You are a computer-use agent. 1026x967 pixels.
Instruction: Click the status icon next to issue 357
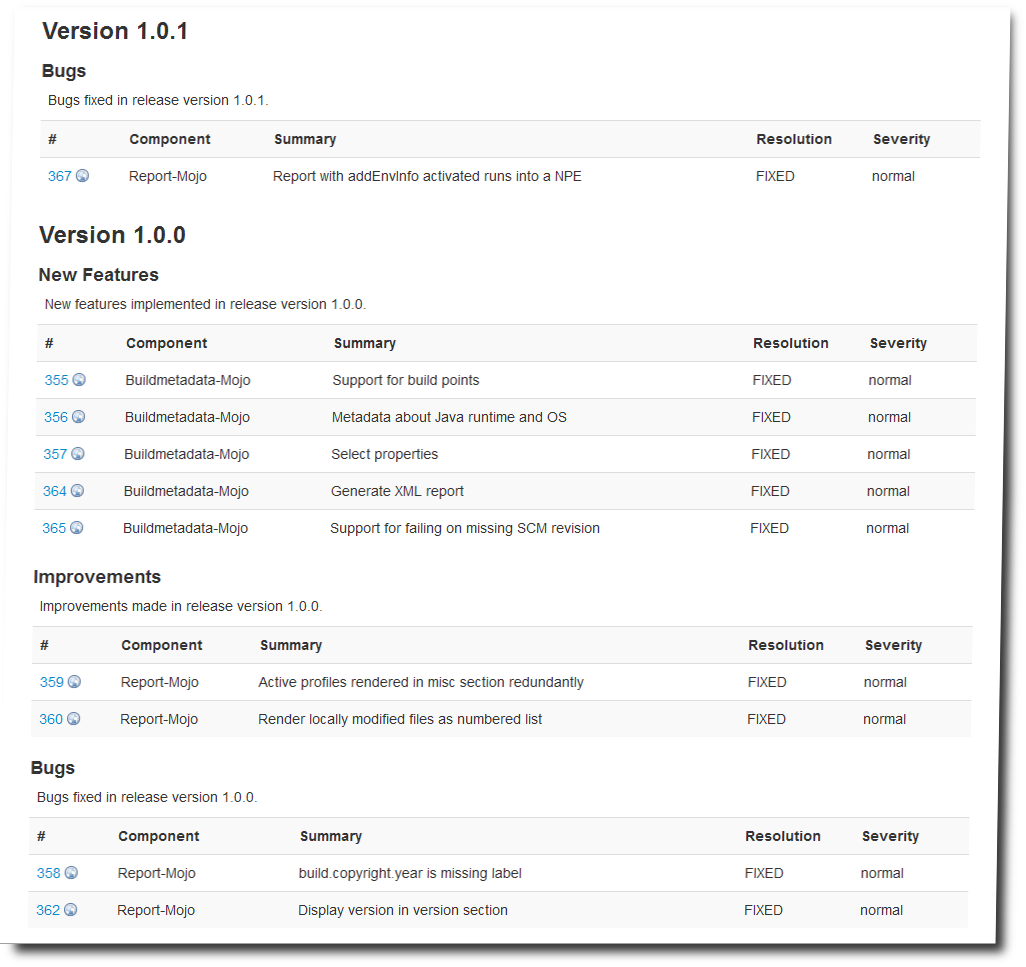78,454
